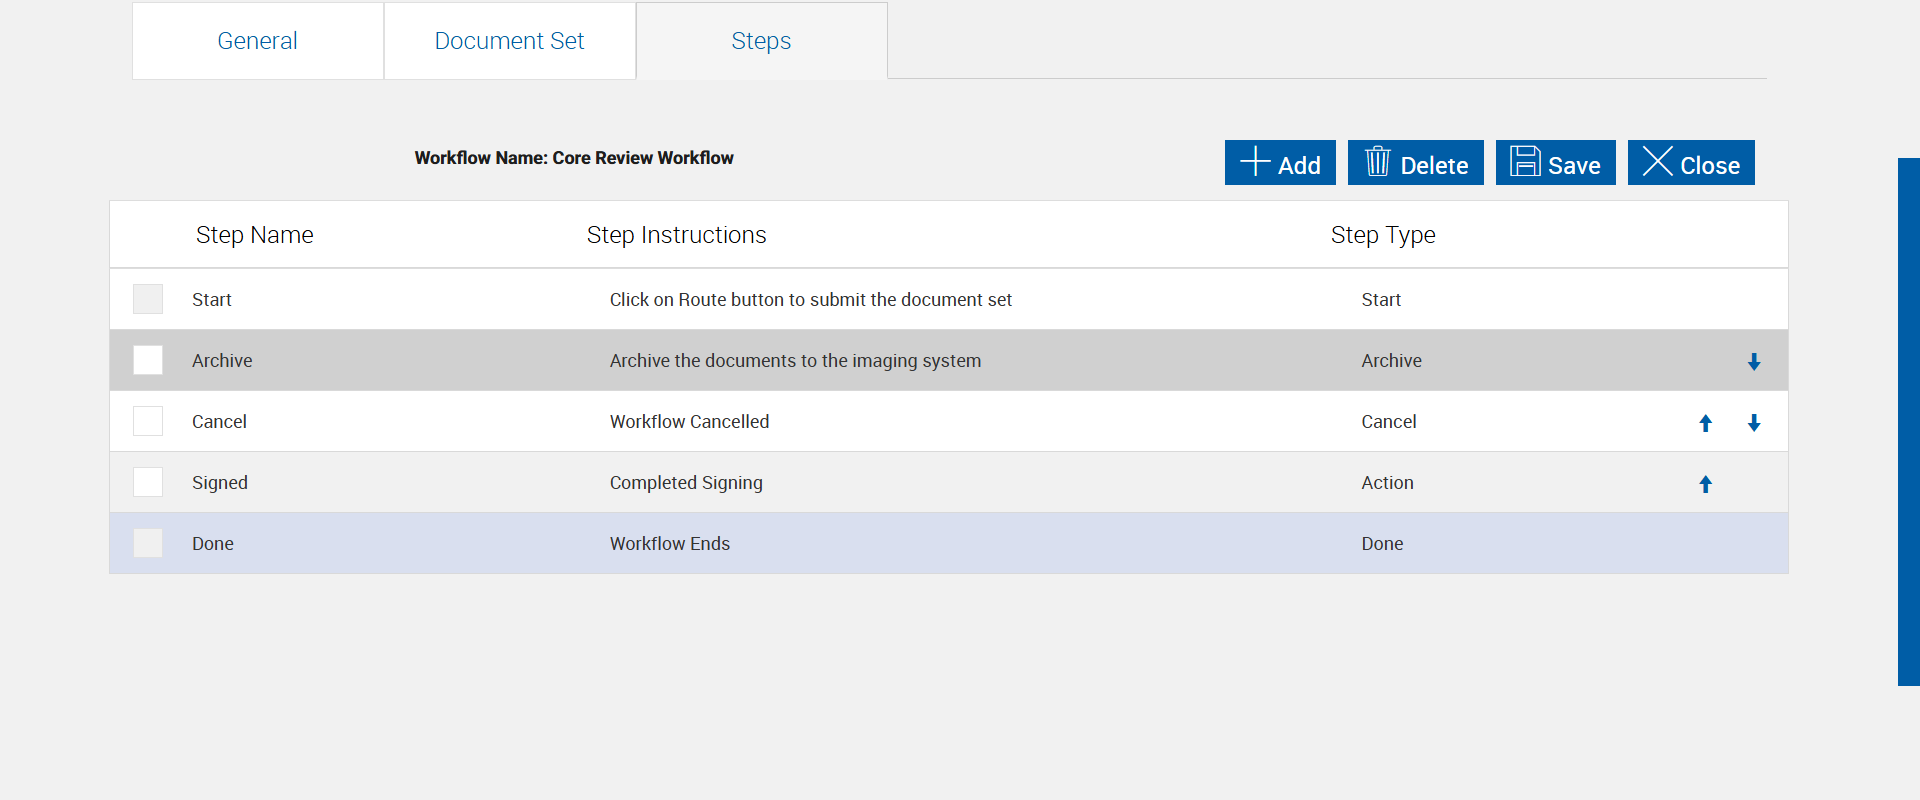1920x800 pixels.
Task: Move the Signed step up with arrow
Action: (x=1706, y=484)
